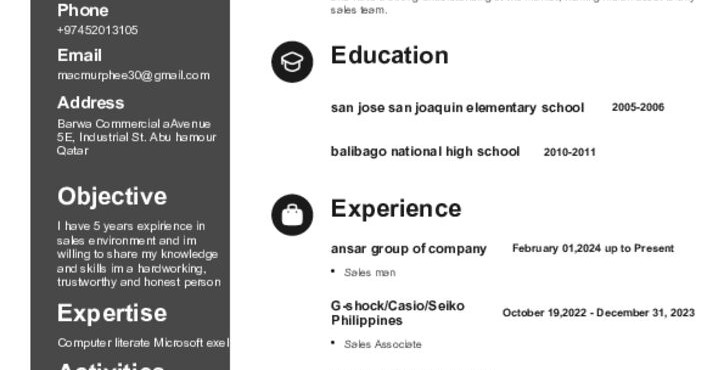Image resolution: width=724 pixels, height=370 pixels.
Task: Click the Sales Associate bullet item
Action: tap(382, 344)
